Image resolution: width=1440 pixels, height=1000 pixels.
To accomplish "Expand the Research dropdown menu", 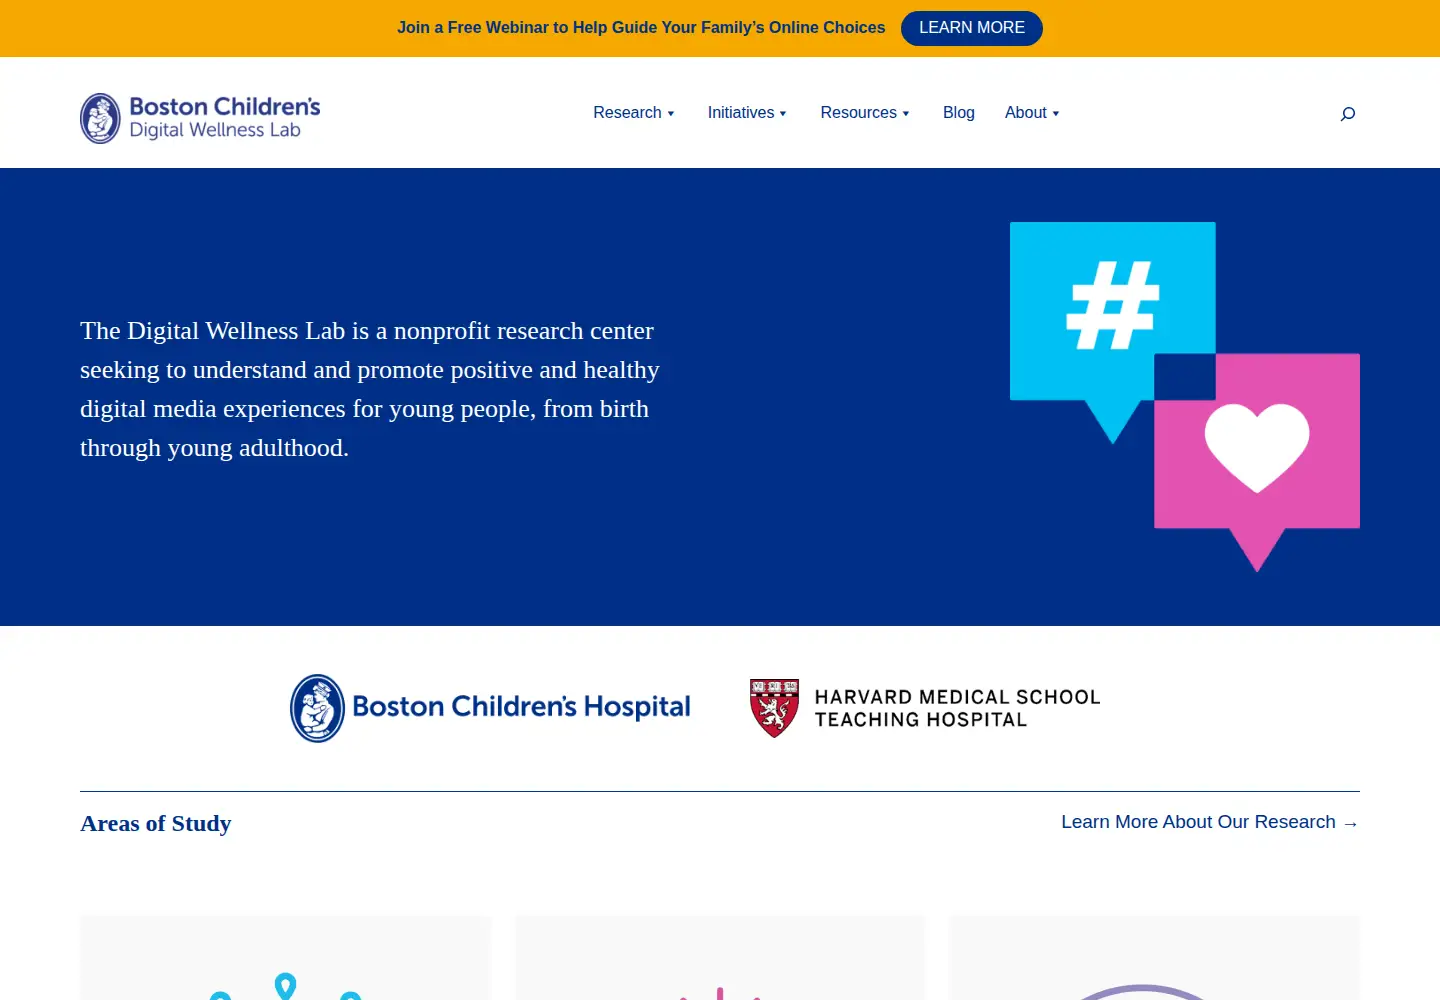I will (634, 113).
